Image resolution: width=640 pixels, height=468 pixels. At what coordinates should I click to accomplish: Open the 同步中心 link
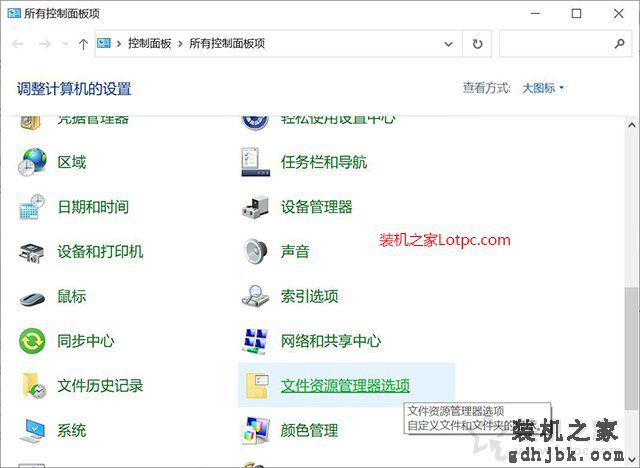pyautogui.click(x=86, y=341)
